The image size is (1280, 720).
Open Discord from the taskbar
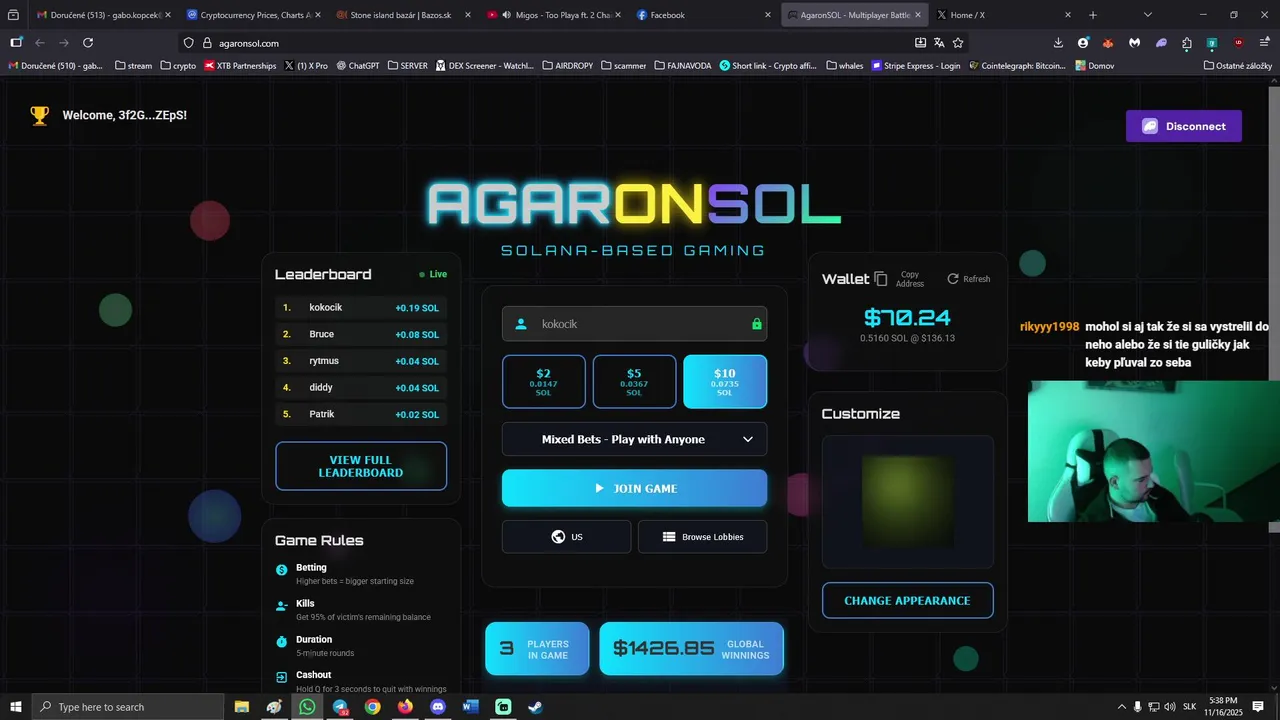pyautogui.click(x=438, y=707)
